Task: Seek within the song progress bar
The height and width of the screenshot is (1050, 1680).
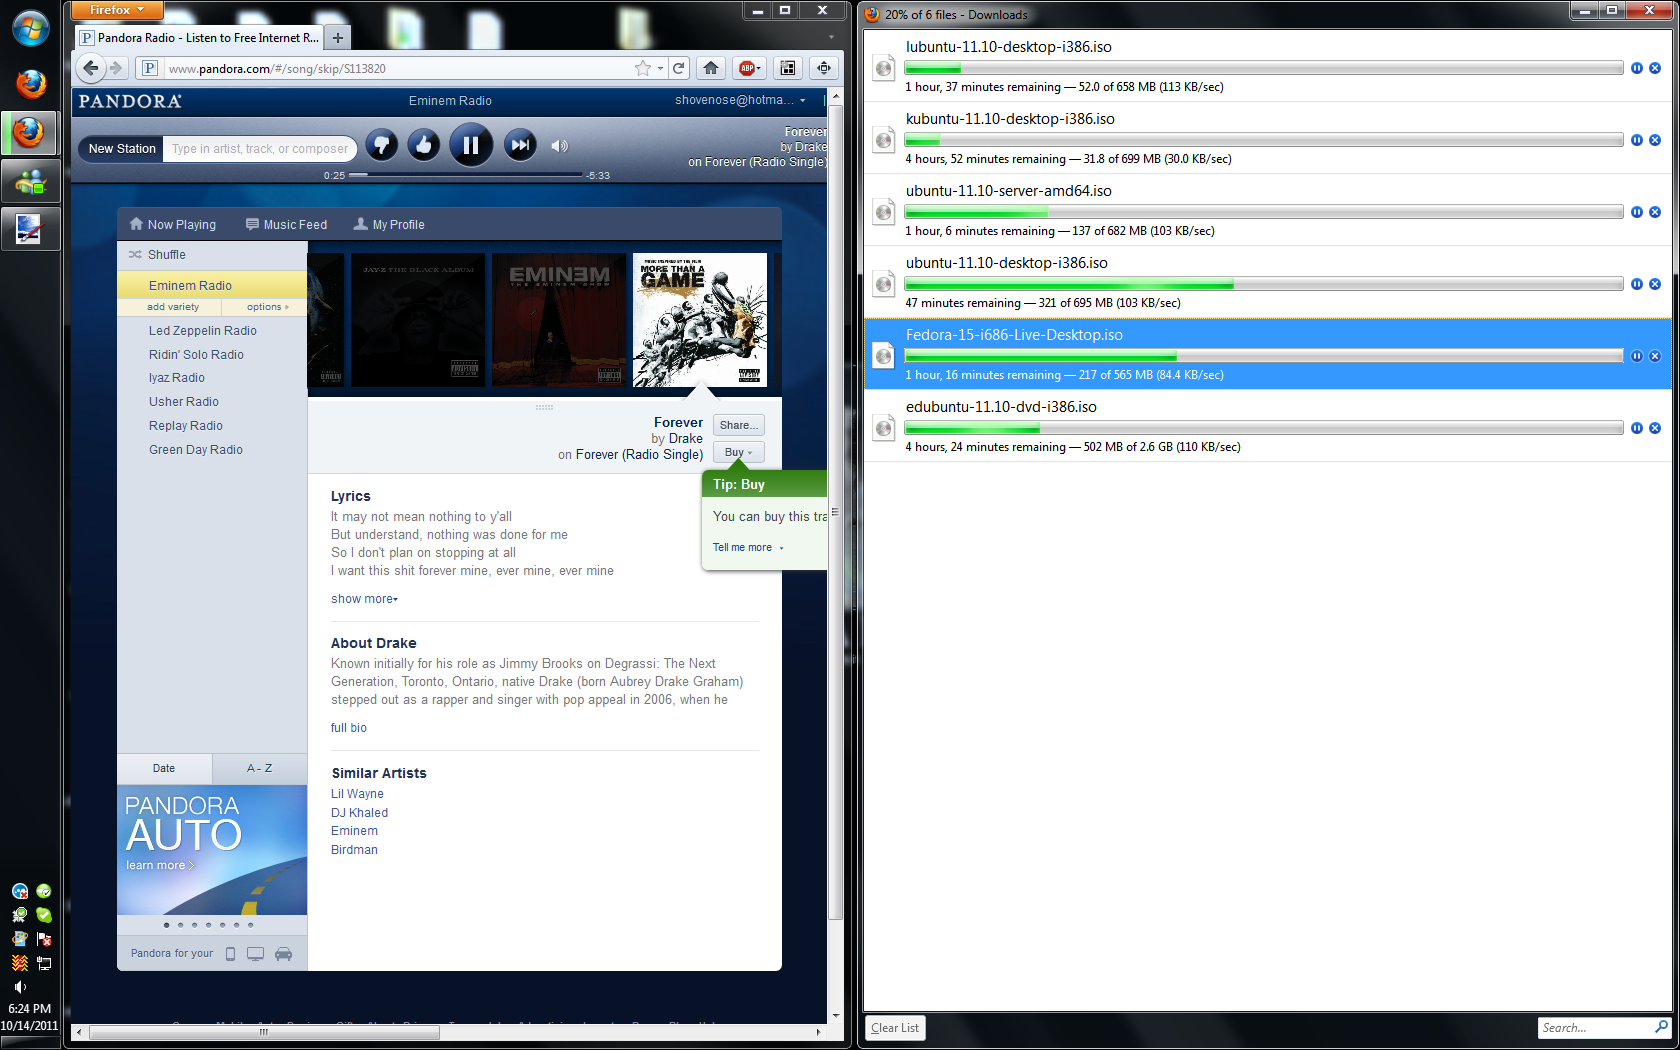Action: tap(466, 175)
